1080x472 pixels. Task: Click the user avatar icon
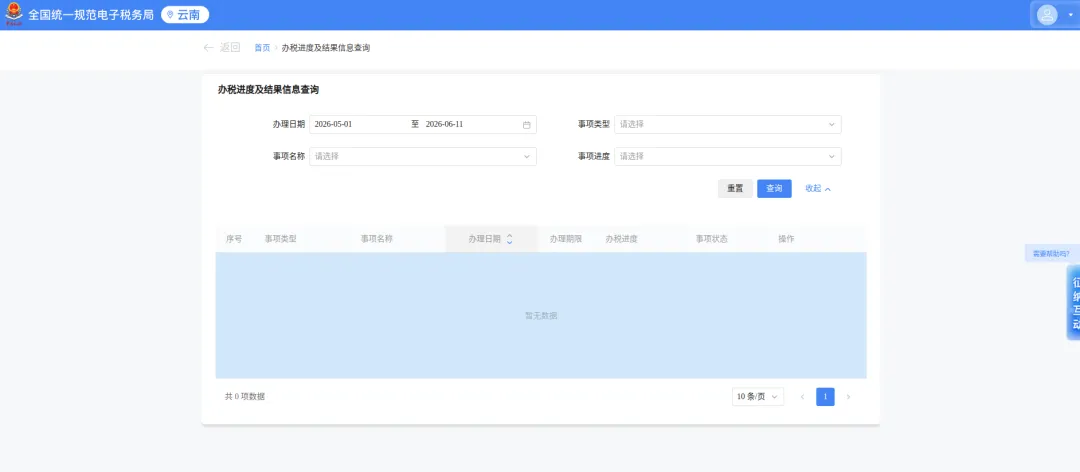tap(1047, 14)
